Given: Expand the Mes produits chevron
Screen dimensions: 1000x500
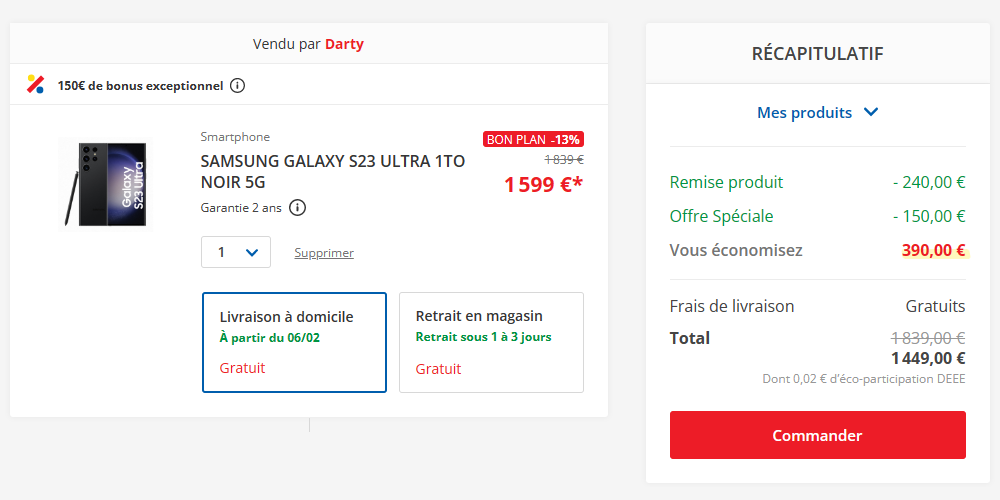Looking at the screenshot, I should [871, 113].
